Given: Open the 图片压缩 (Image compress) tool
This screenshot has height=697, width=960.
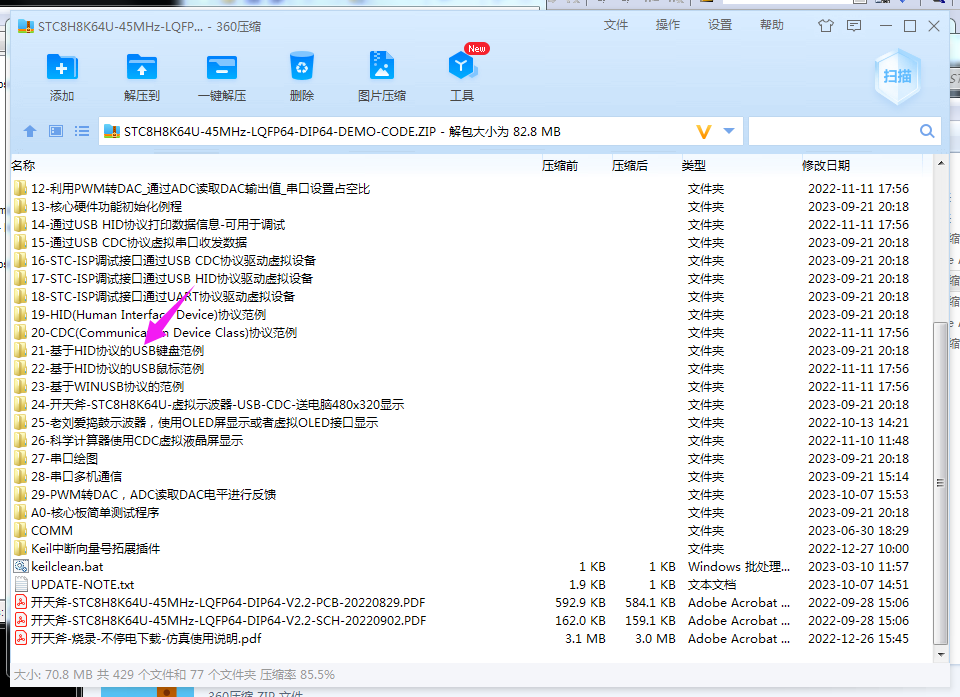Looking at the screenshot, I should (x=381, y=66).
